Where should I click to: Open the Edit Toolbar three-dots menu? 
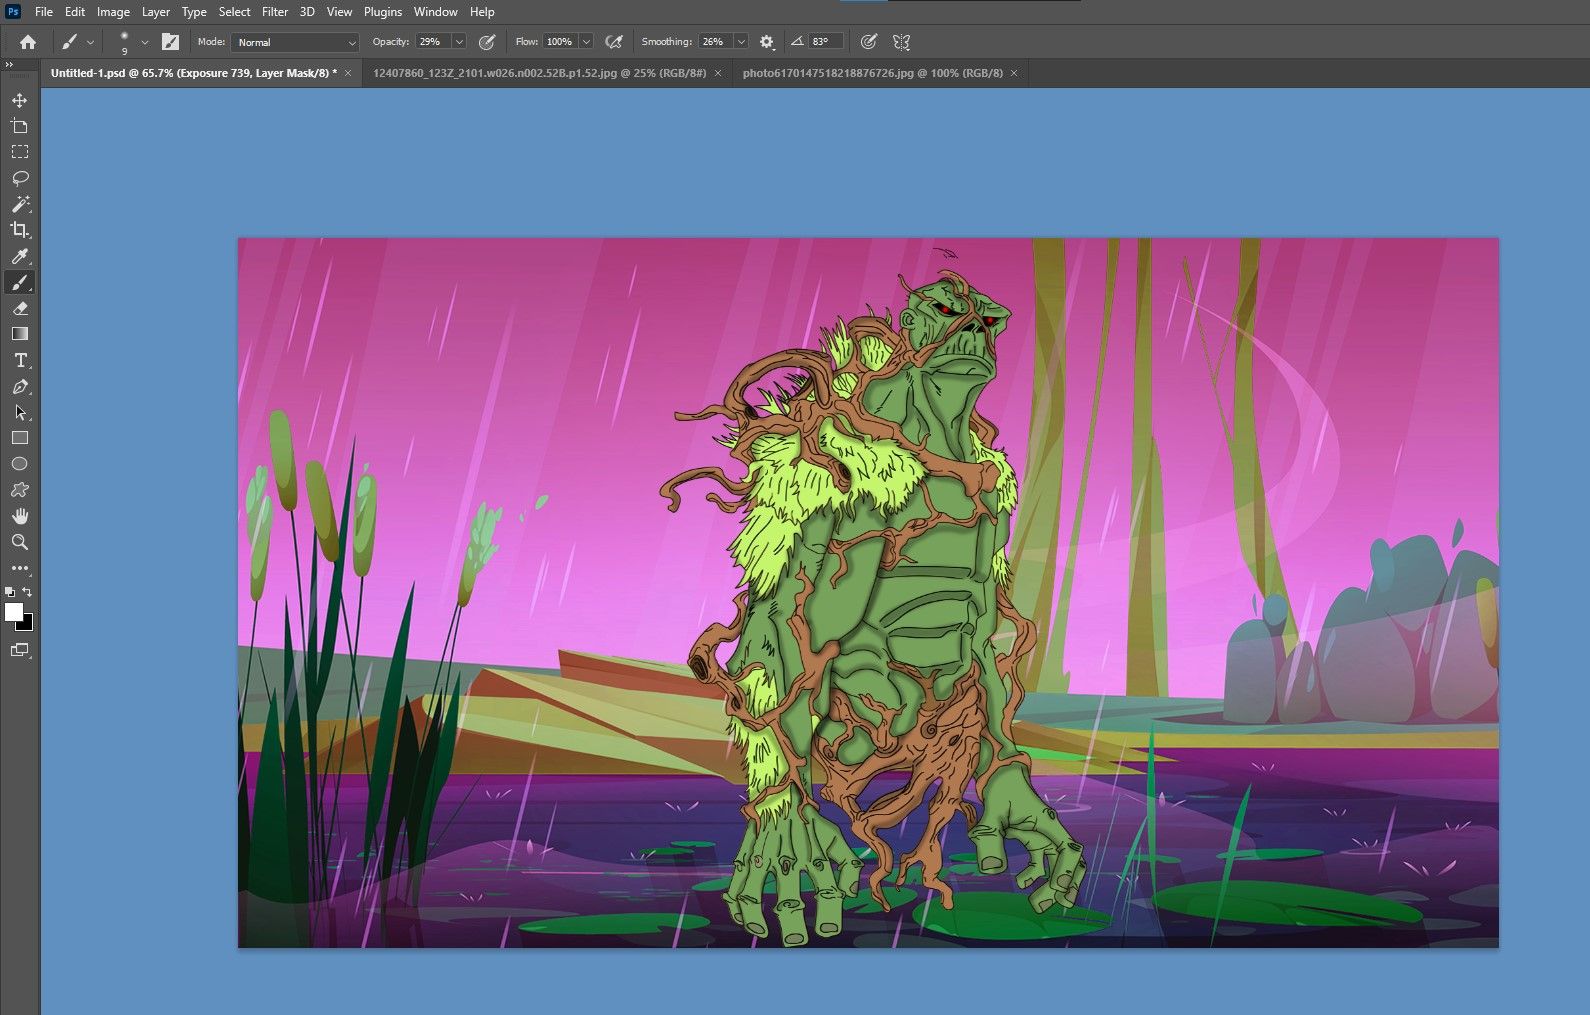tap(20, 568)
